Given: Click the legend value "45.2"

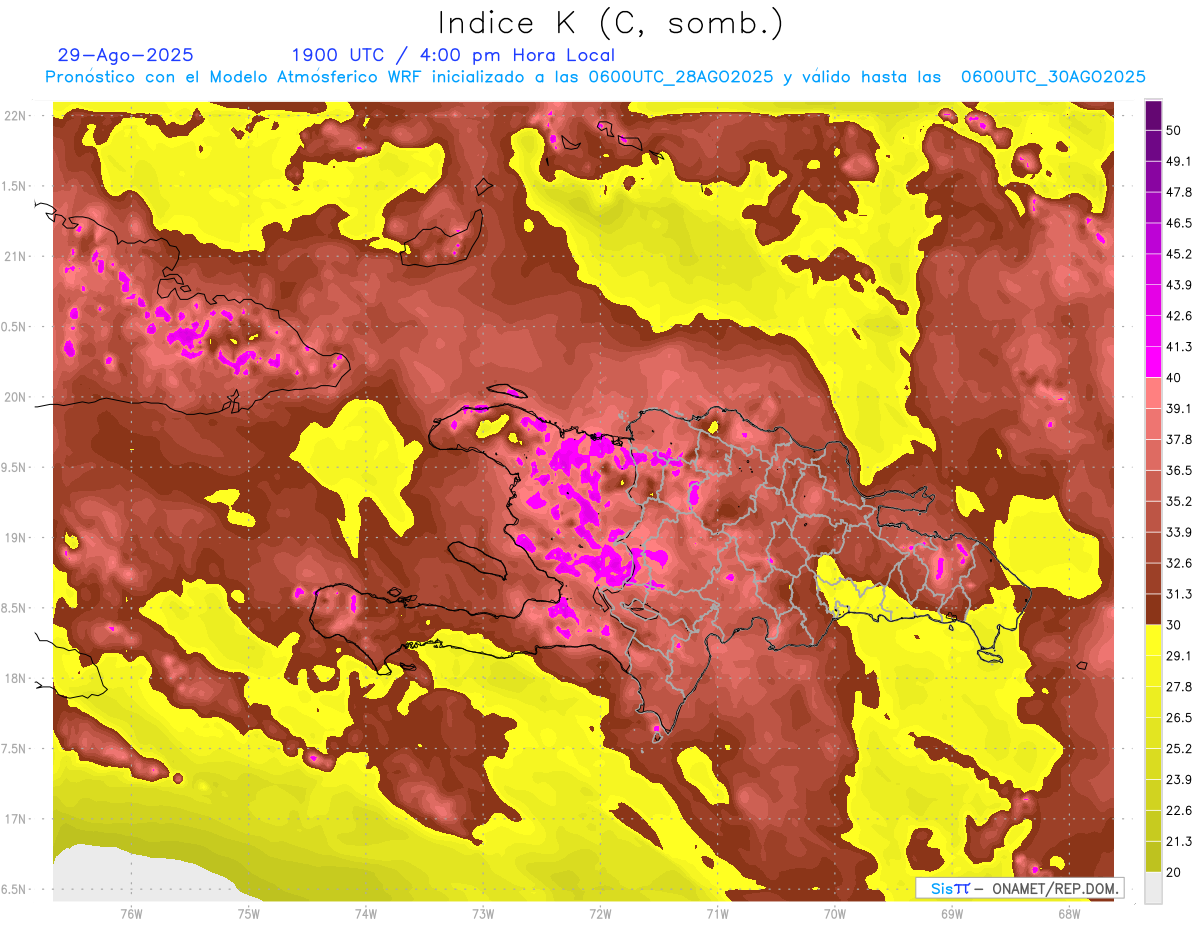Looking at the screenshot, I should click(1178, 254).
